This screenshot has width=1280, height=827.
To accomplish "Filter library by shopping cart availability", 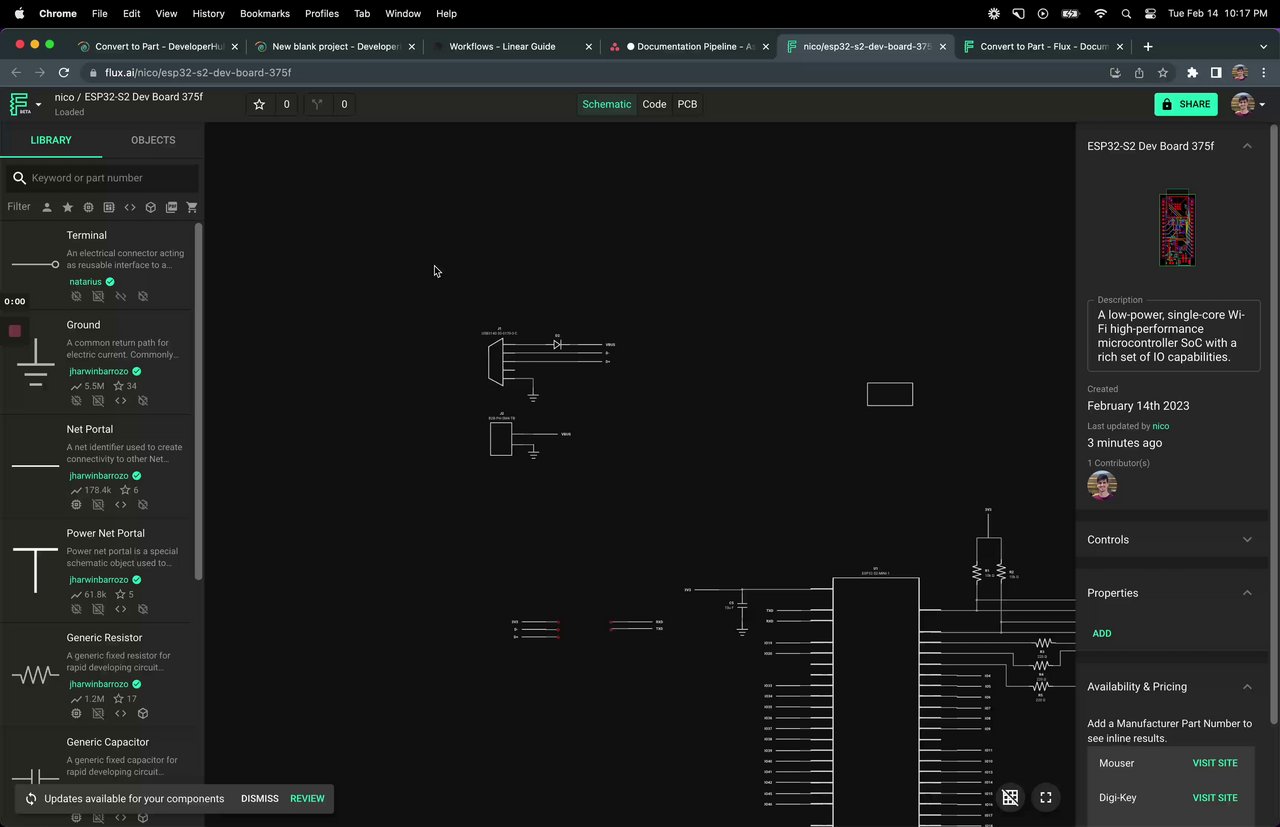I will tap(192, 207).
